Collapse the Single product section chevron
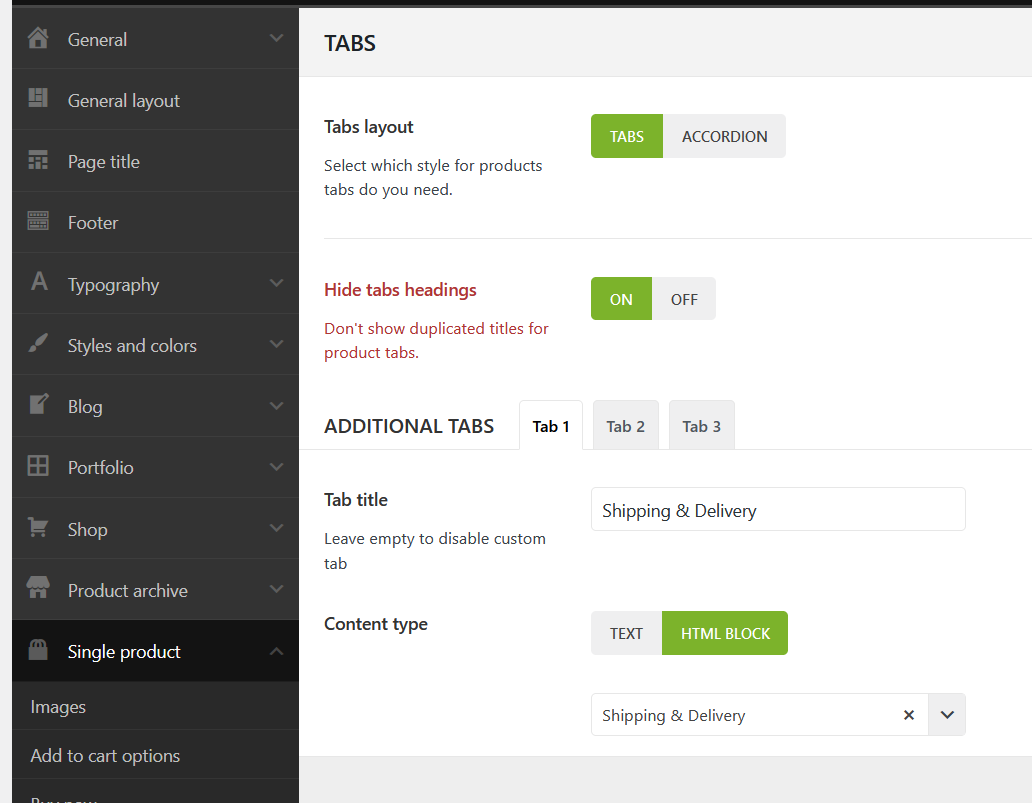This screenshot has height=803, width=1032. point(277,651)
